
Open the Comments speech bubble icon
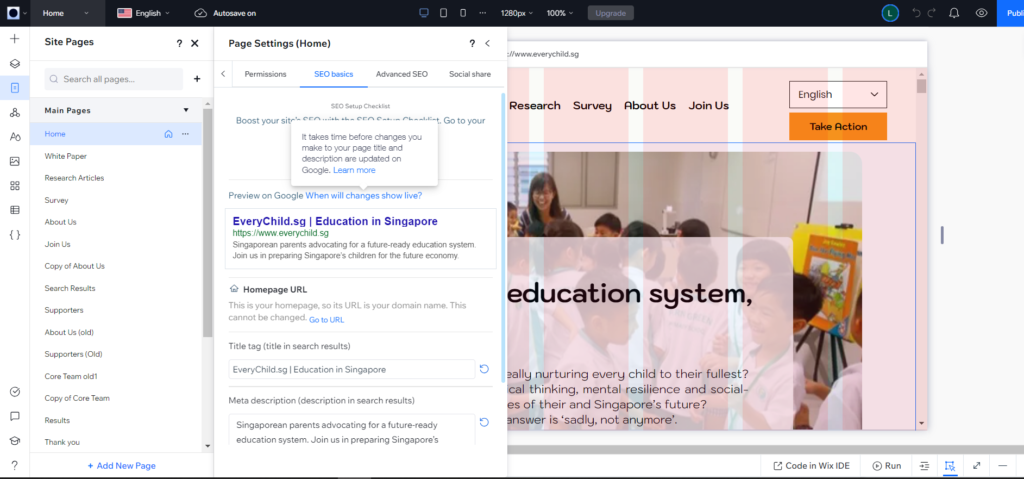pyautogui.click(x=14, y=416)
